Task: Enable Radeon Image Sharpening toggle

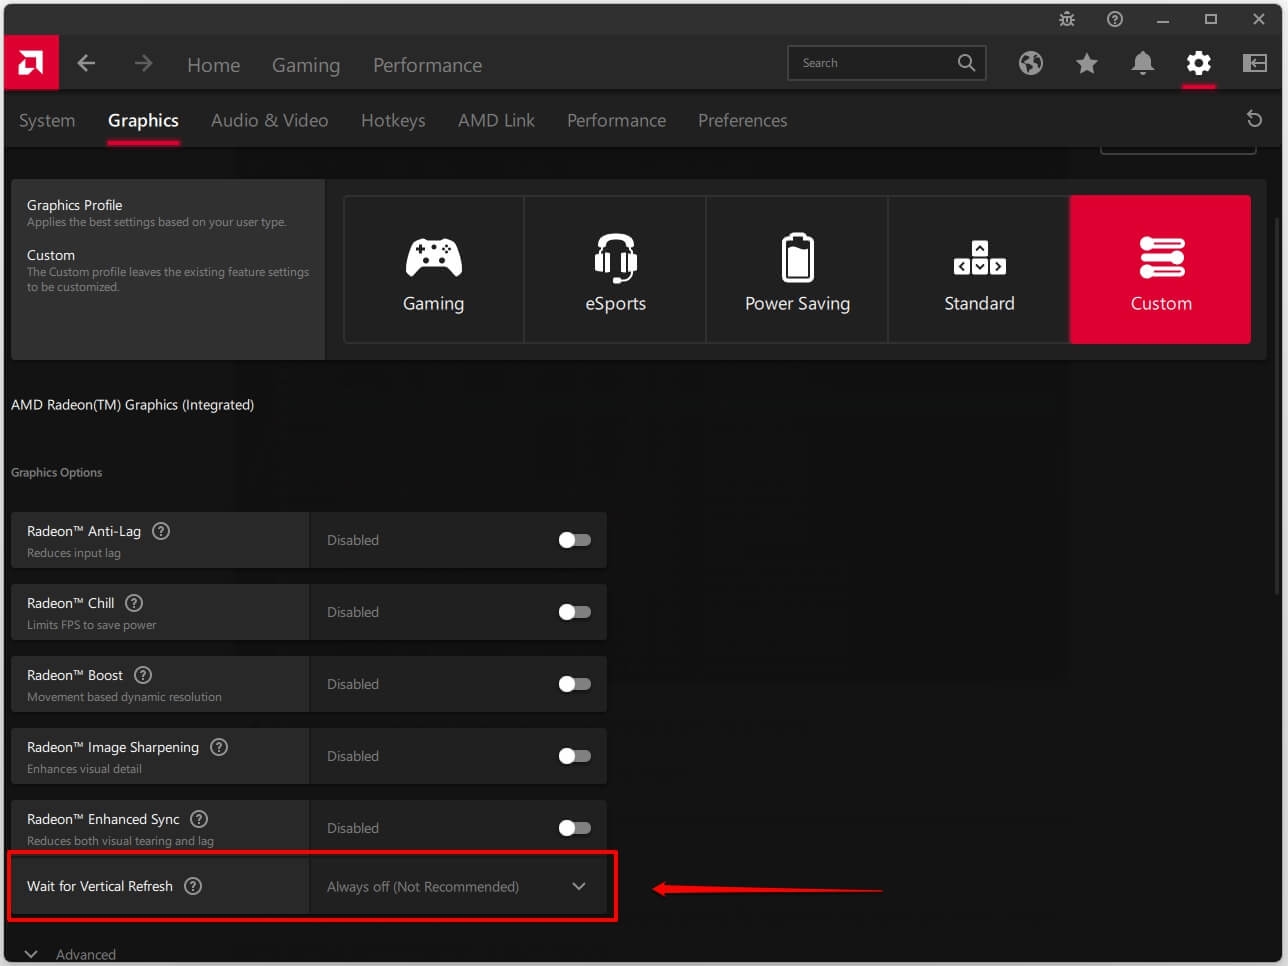Action: point(575,756)
